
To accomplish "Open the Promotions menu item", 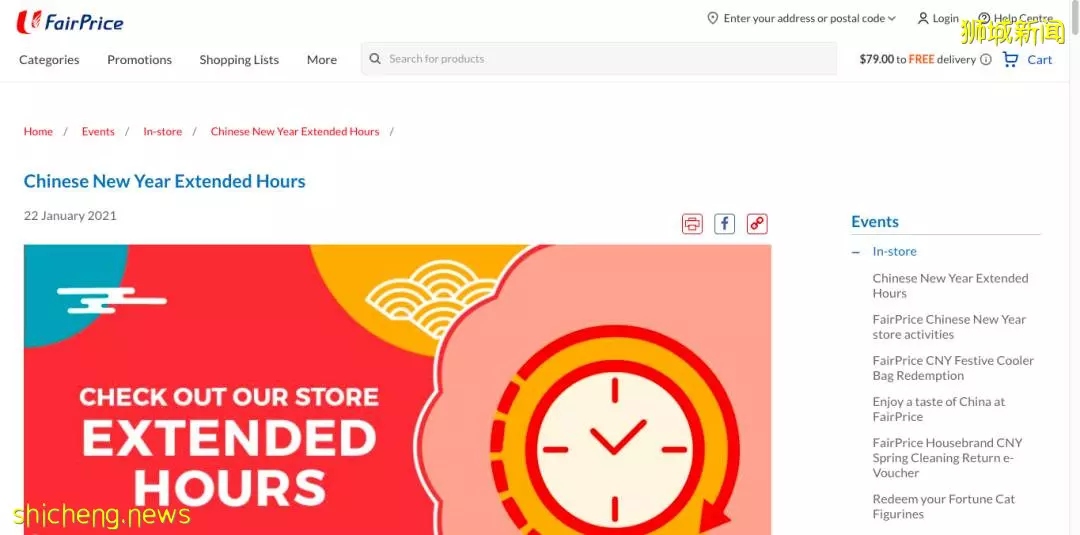I will pyautogui.click(x=139, y=60).
